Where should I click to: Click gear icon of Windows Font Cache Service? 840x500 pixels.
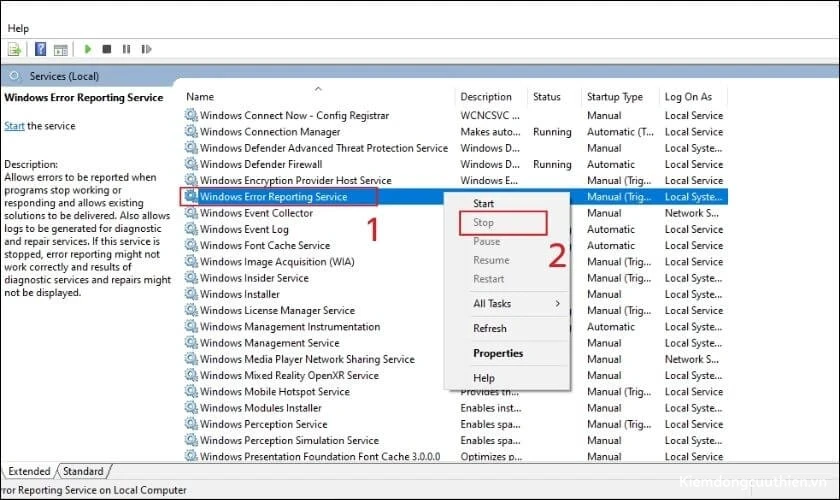click(x=191, y=245)
